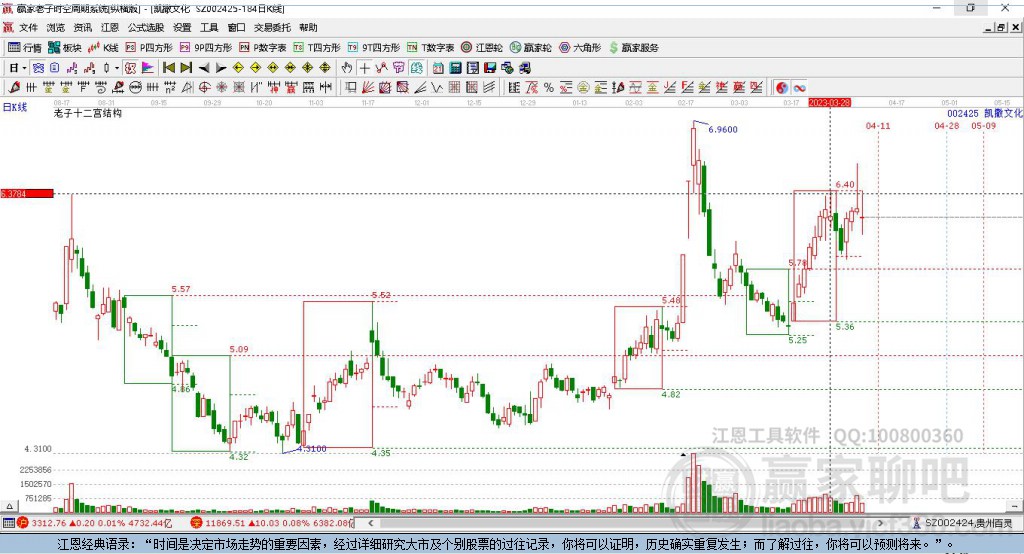The height and width of the screenshot is (554, 1024).
Task: Click the black left arrow icon
Action: (204, 68)
